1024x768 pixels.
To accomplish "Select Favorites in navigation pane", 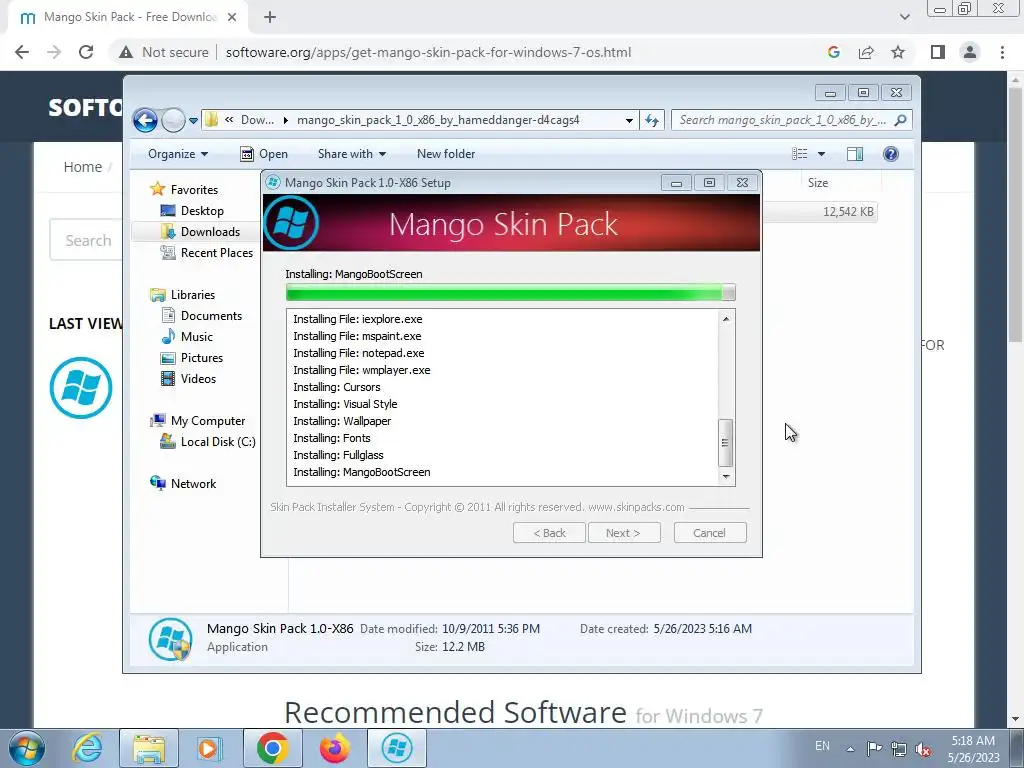I will (194, 189).
